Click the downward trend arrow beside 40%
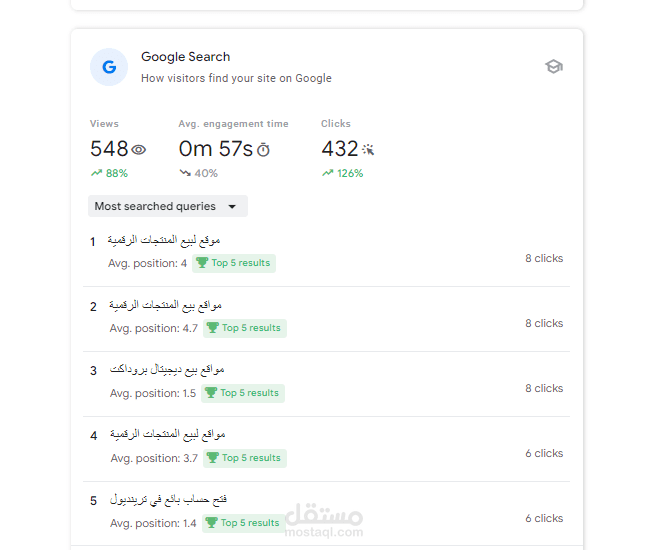The height and width of the screenshot is (550, 649). [x=185, y=173]
